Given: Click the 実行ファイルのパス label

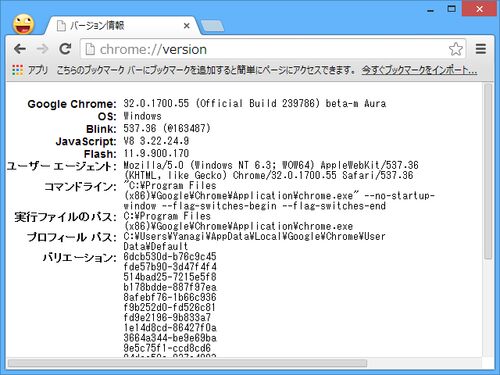Looking at the screenshot, I should [x=65, y=217].
